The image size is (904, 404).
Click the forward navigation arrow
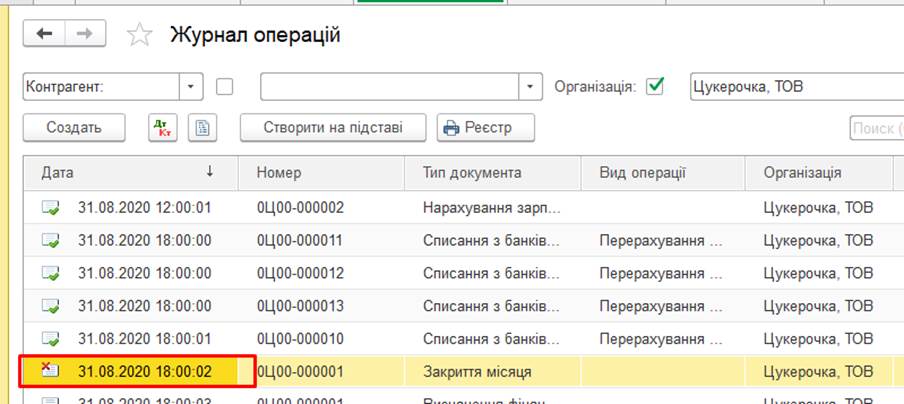85,34
